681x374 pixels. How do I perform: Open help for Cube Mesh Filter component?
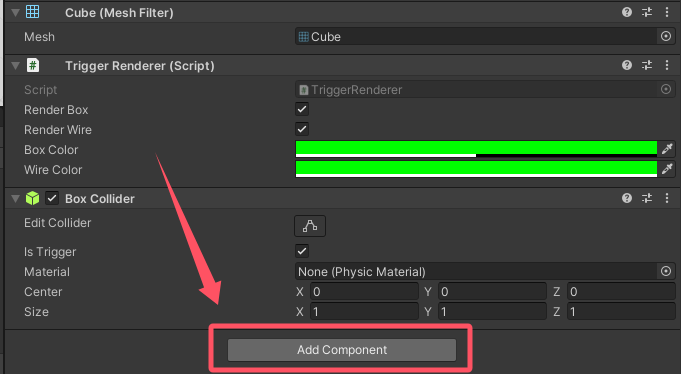pos(626,12)
